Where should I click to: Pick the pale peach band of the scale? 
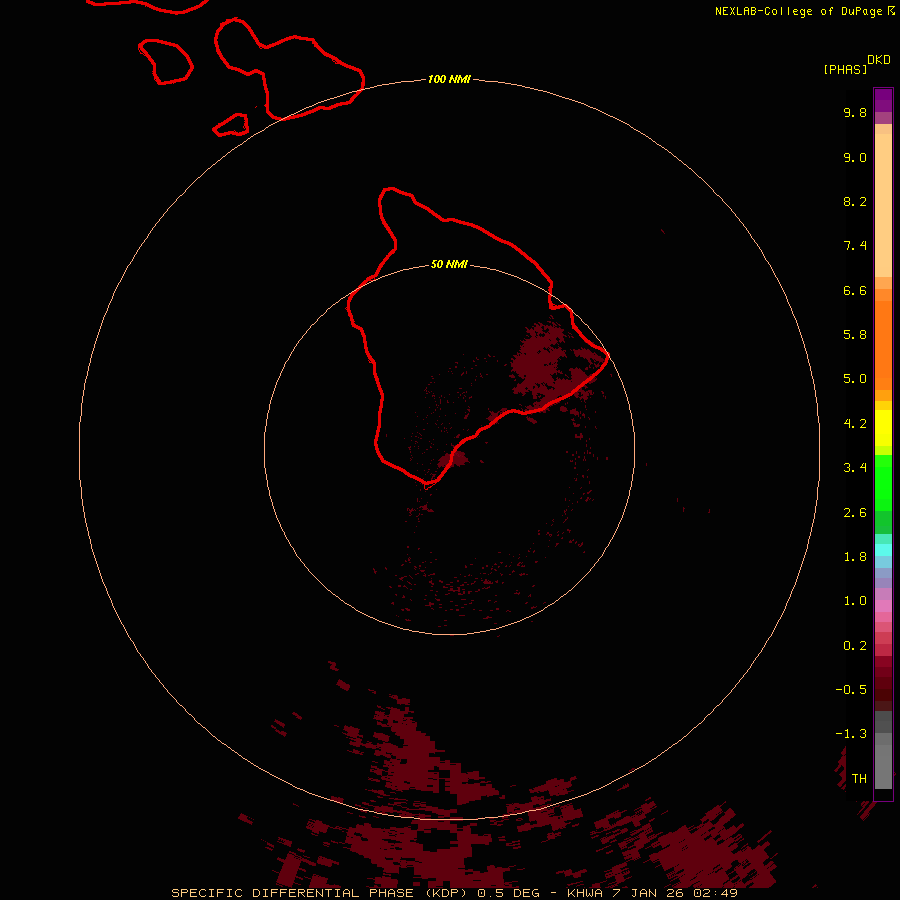883,205
